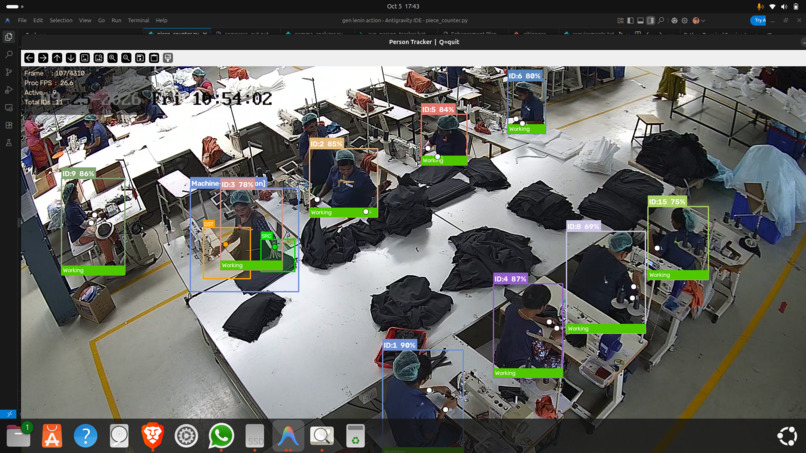
Task: Click the ID:9 86% detection label
Action: tap(79, 174)
